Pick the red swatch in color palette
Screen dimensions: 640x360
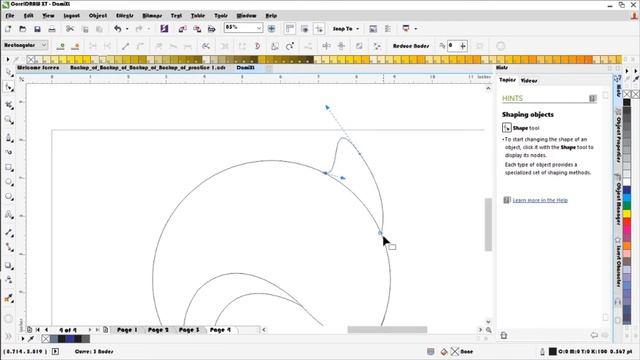click(627, 223)
